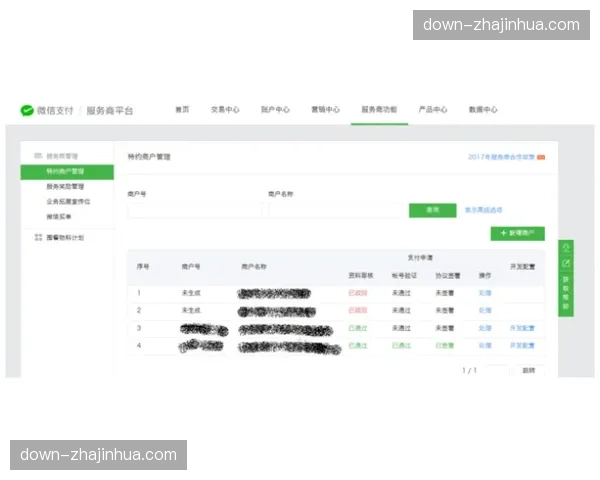Click the green 查询 search button

(x=432, y=210)
